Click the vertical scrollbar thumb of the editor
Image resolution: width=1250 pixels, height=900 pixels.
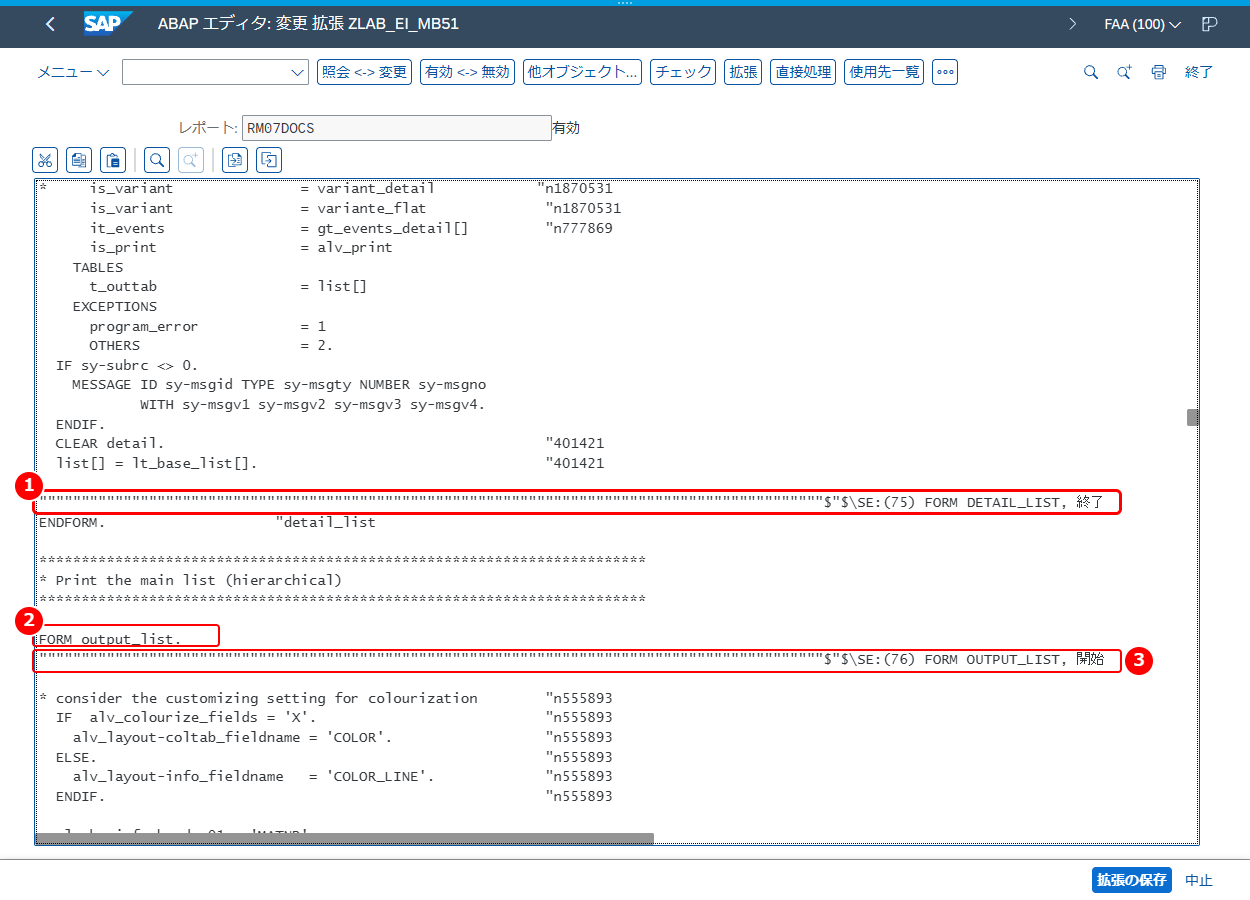pyautogui.click(x=1193, y=417)
